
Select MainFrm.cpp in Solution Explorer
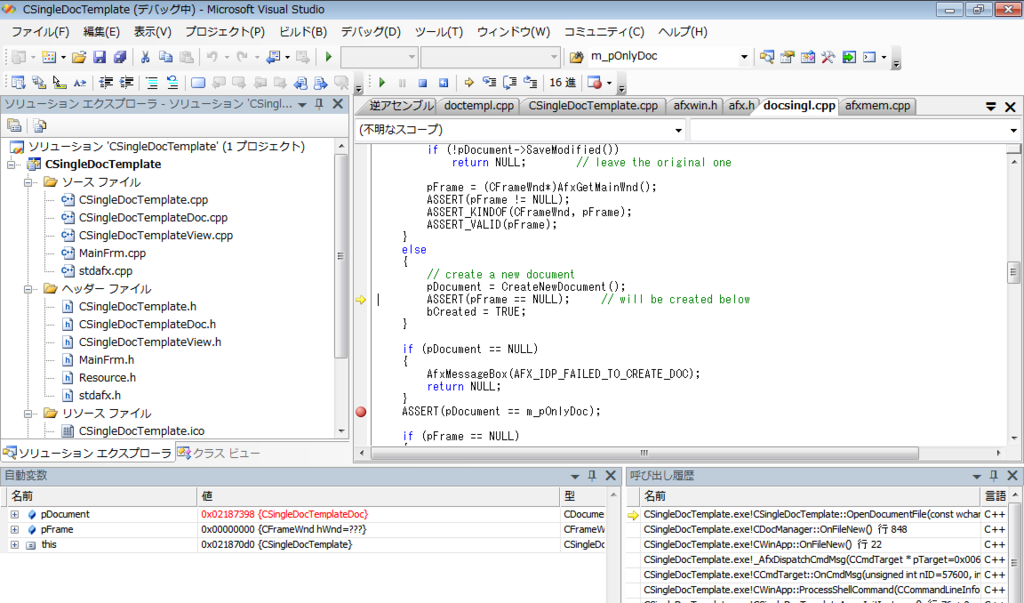click(x=112, y=253)
